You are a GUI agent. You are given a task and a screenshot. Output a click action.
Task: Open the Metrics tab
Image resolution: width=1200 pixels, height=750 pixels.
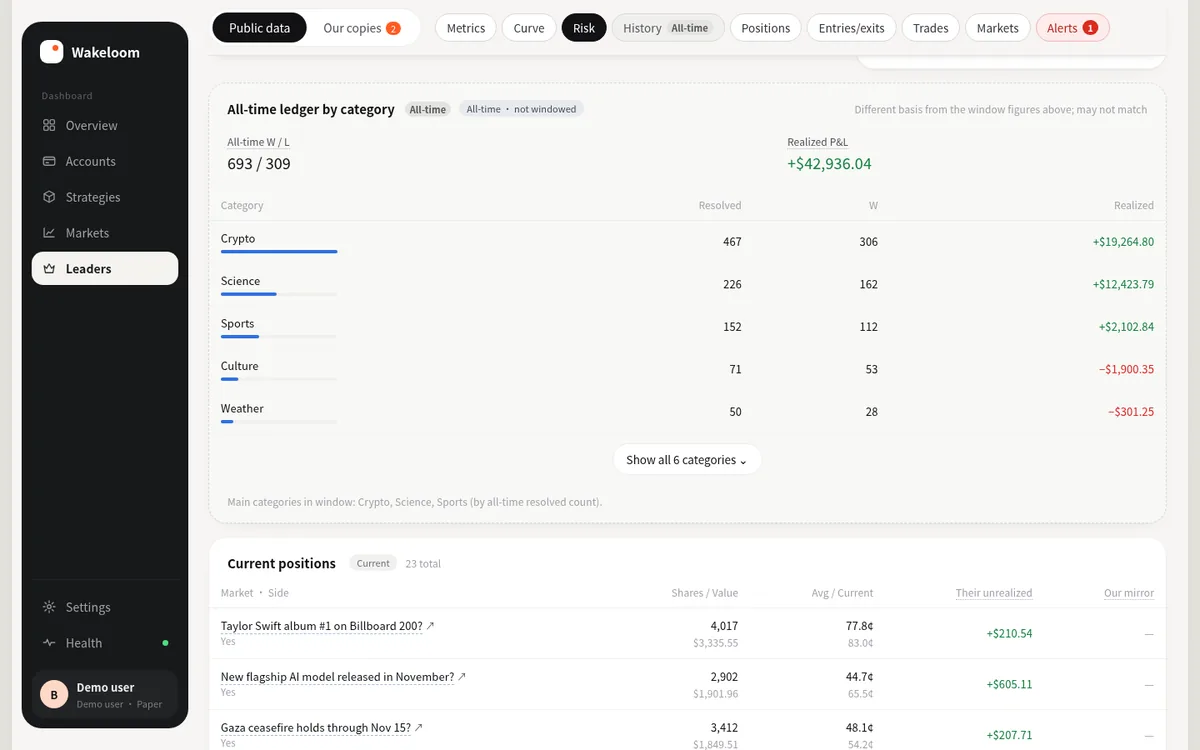coord(466,28)
